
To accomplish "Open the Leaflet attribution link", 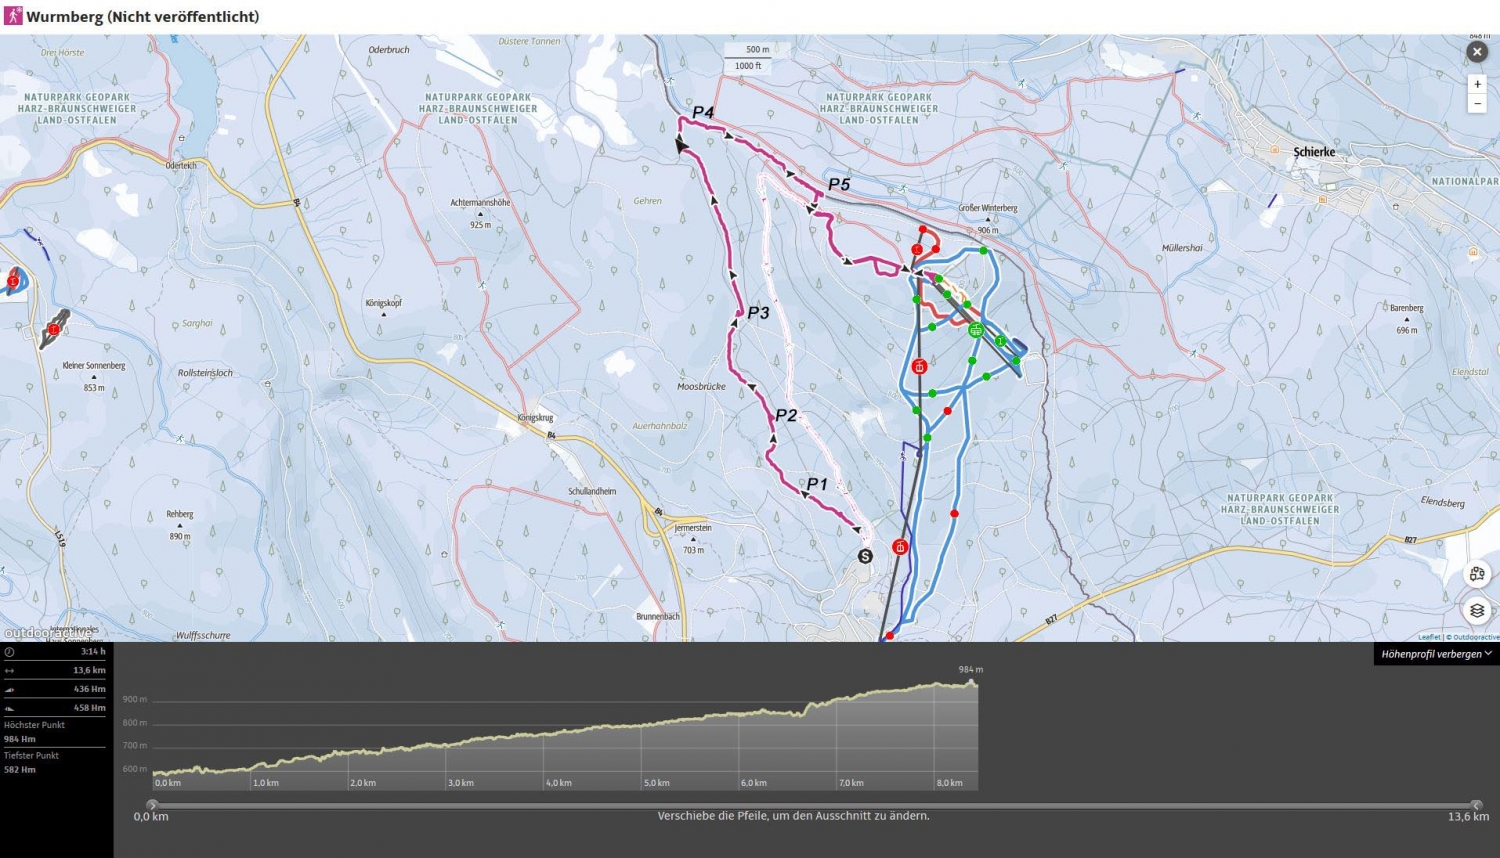I will point(1428,637).
